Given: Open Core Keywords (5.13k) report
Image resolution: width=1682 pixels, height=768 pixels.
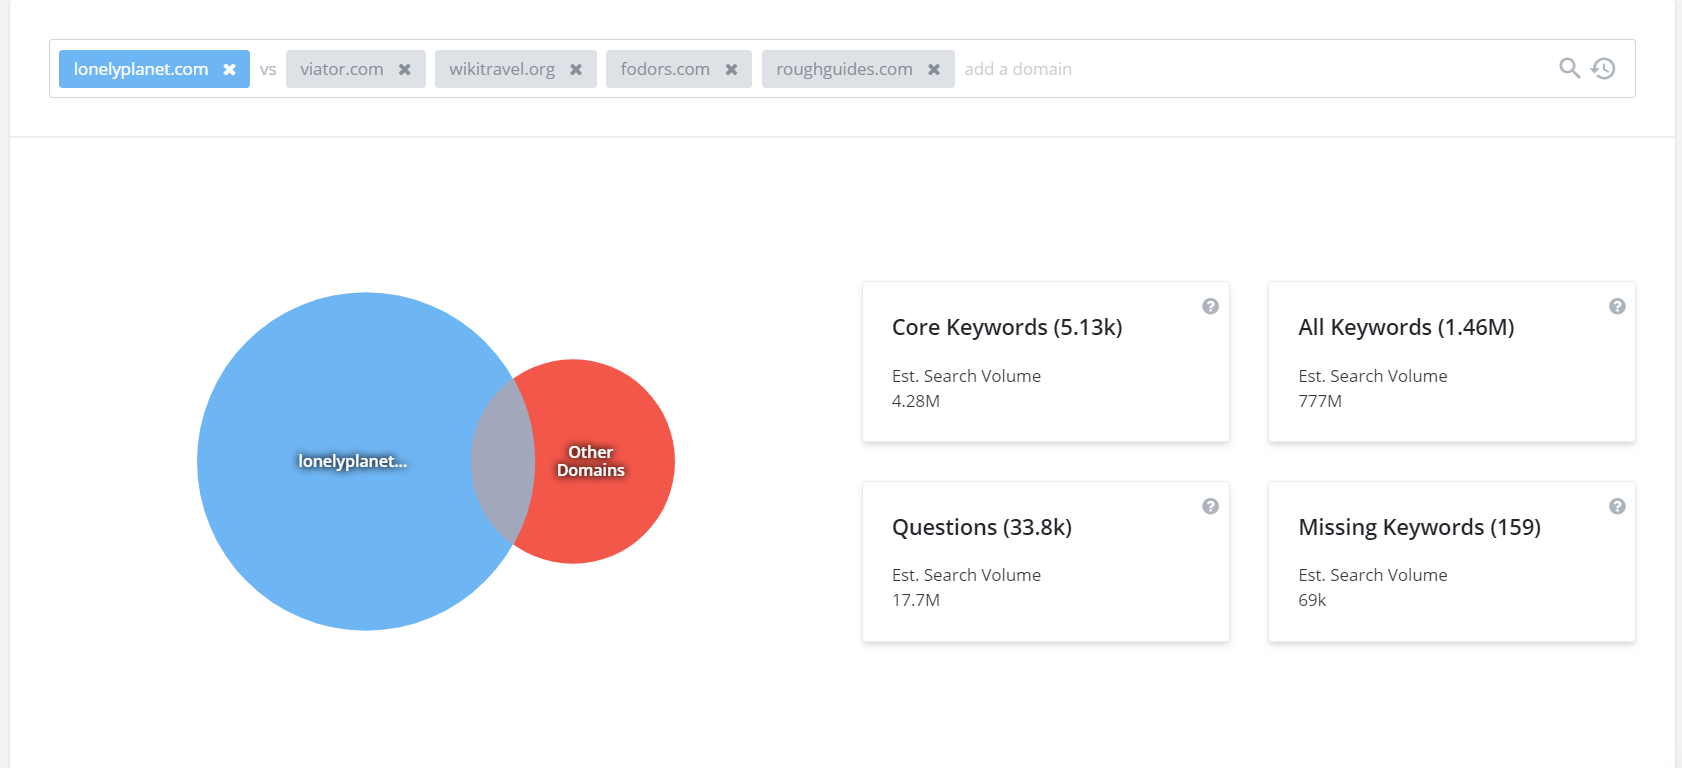Looking at the screenshot, I should (x=1006, y=327).
